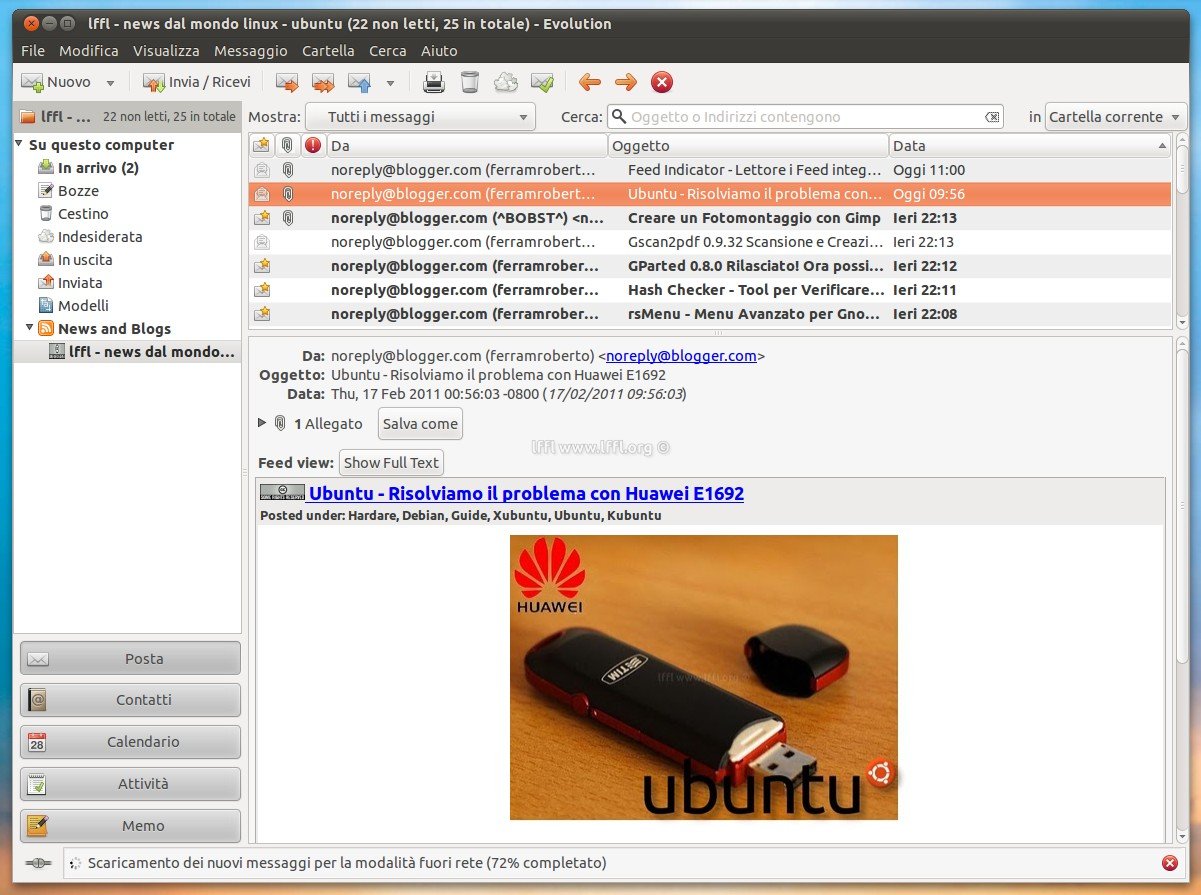Viewport: 1201px width, 895px height.
Task: Collapse 'News and Blogs' tree node
Action: (30, 328)
